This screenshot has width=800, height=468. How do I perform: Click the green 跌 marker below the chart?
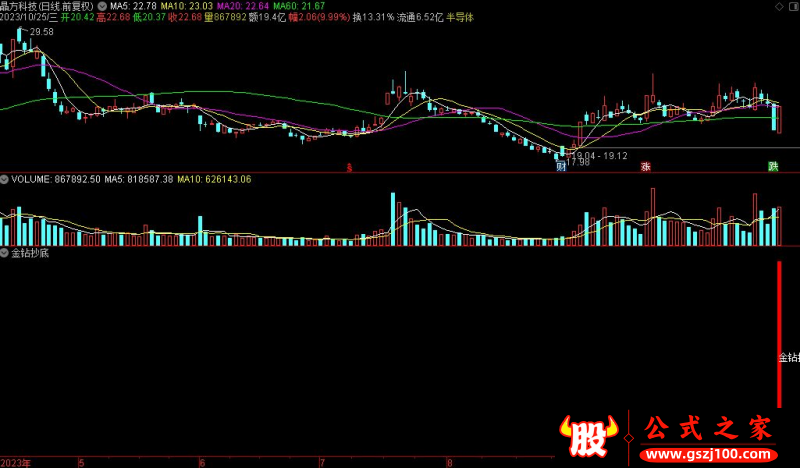(x=773, y=166)
